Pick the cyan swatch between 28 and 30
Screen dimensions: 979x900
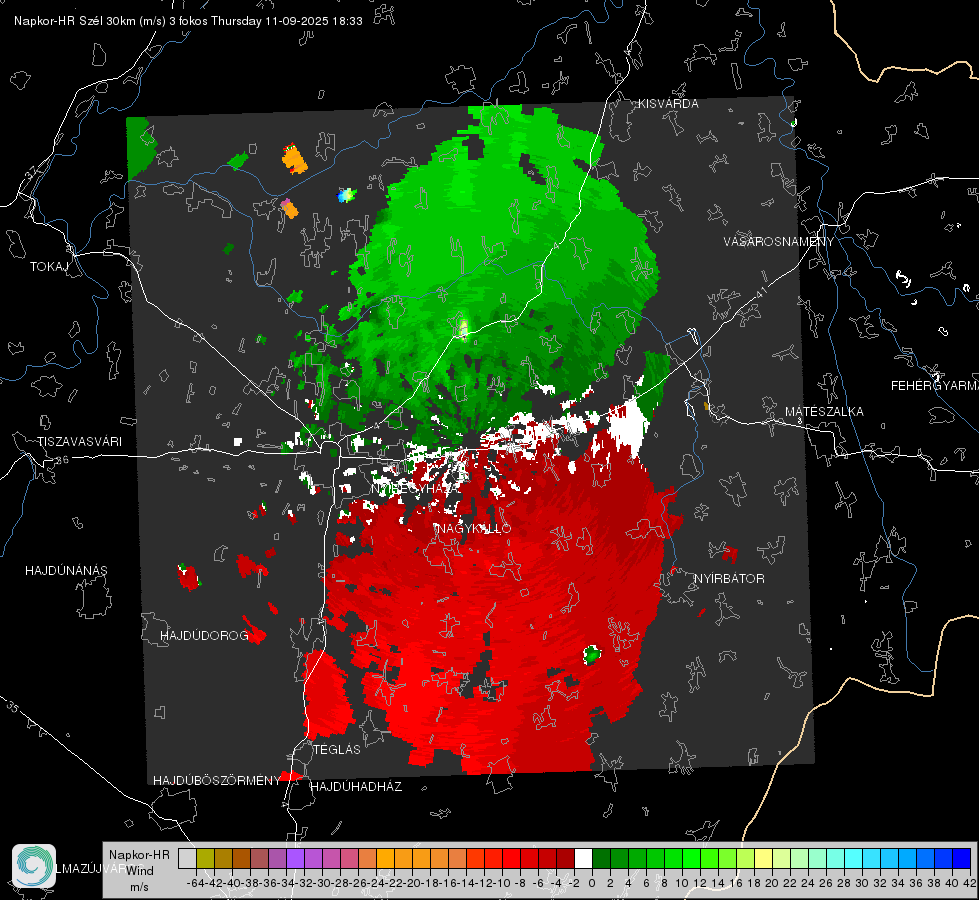coord(854,858)
